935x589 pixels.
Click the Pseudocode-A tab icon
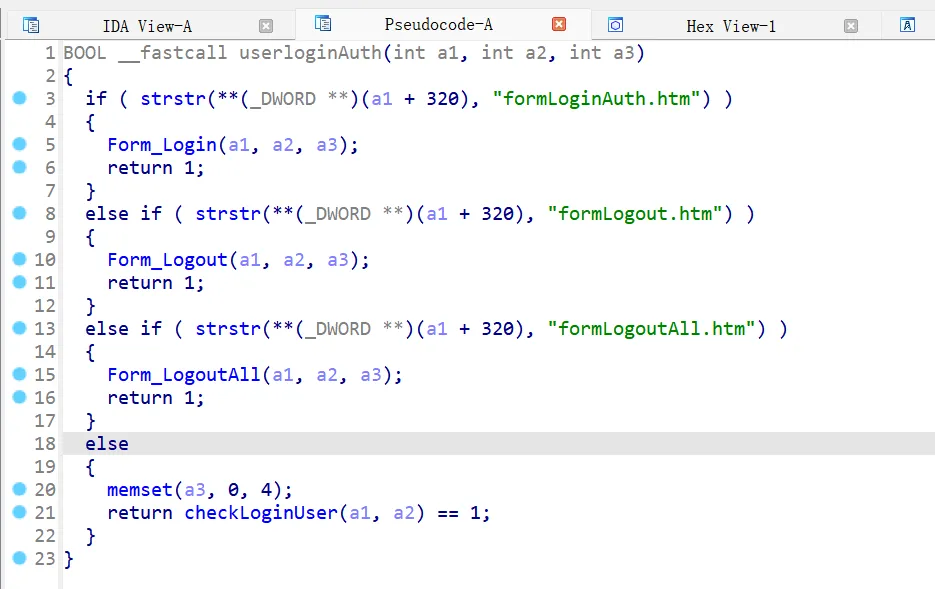(x=323, y=24)
